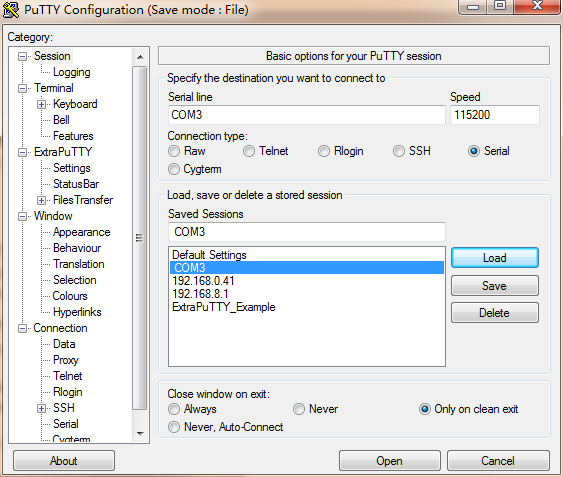The width and height of the screenshot is (563, 477).
Task: Open ExtraPuTTY Settings category
Action: [x=71, y=168]
